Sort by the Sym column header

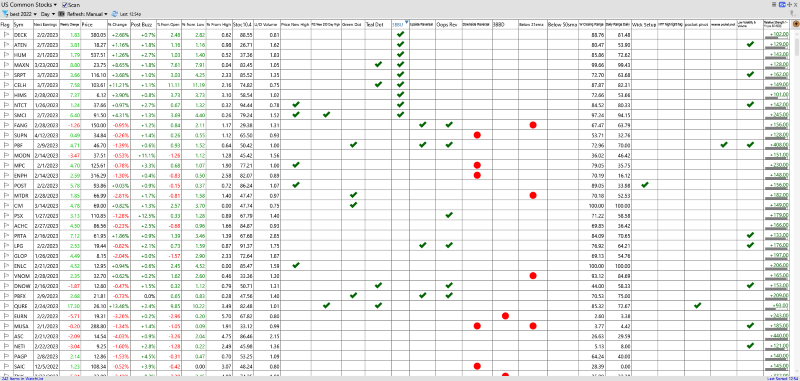[22, 24]
